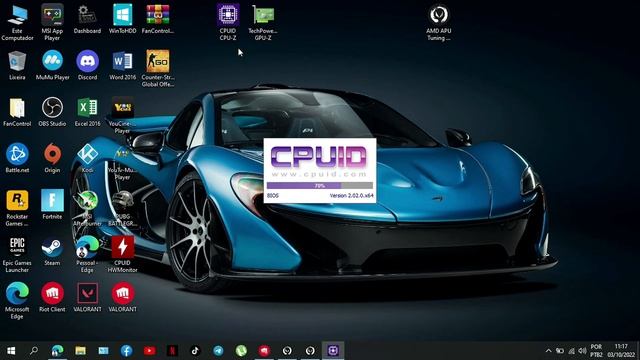
Task: Select VALORANT shortcut with the V logo
Action: tap(87, 298)
